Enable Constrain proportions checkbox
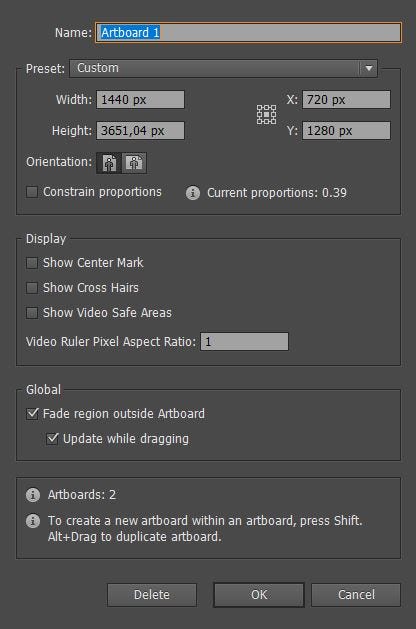This screenshot has width=416, height=629. (x=32, y=192)
